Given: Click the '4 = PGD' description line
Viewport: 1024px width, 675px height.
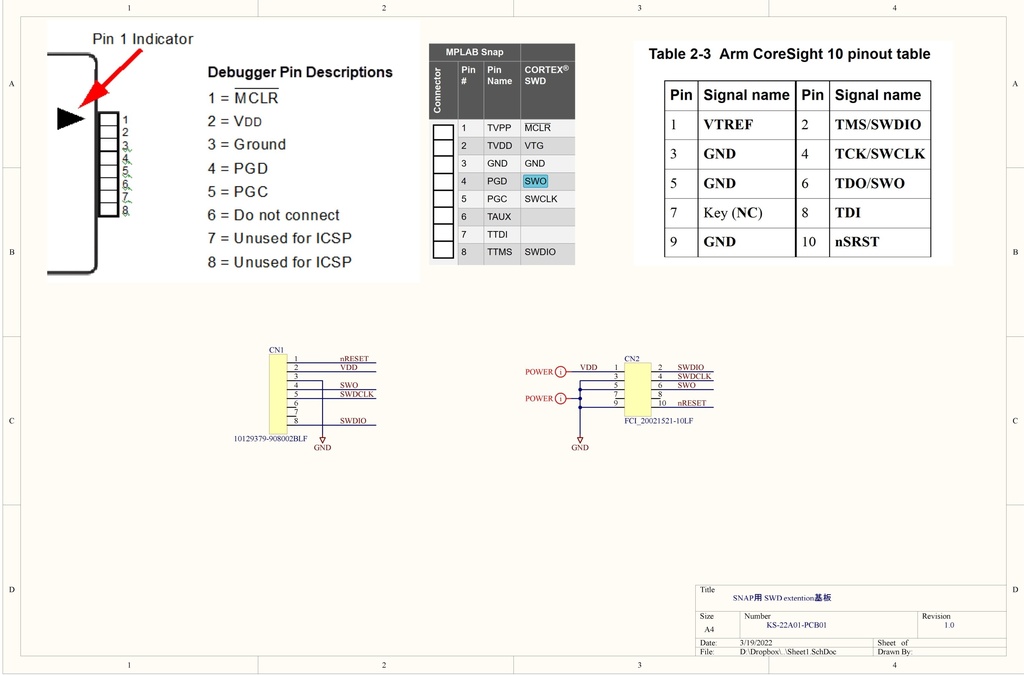Looking at the screenshot, I should tap(238, 168).
